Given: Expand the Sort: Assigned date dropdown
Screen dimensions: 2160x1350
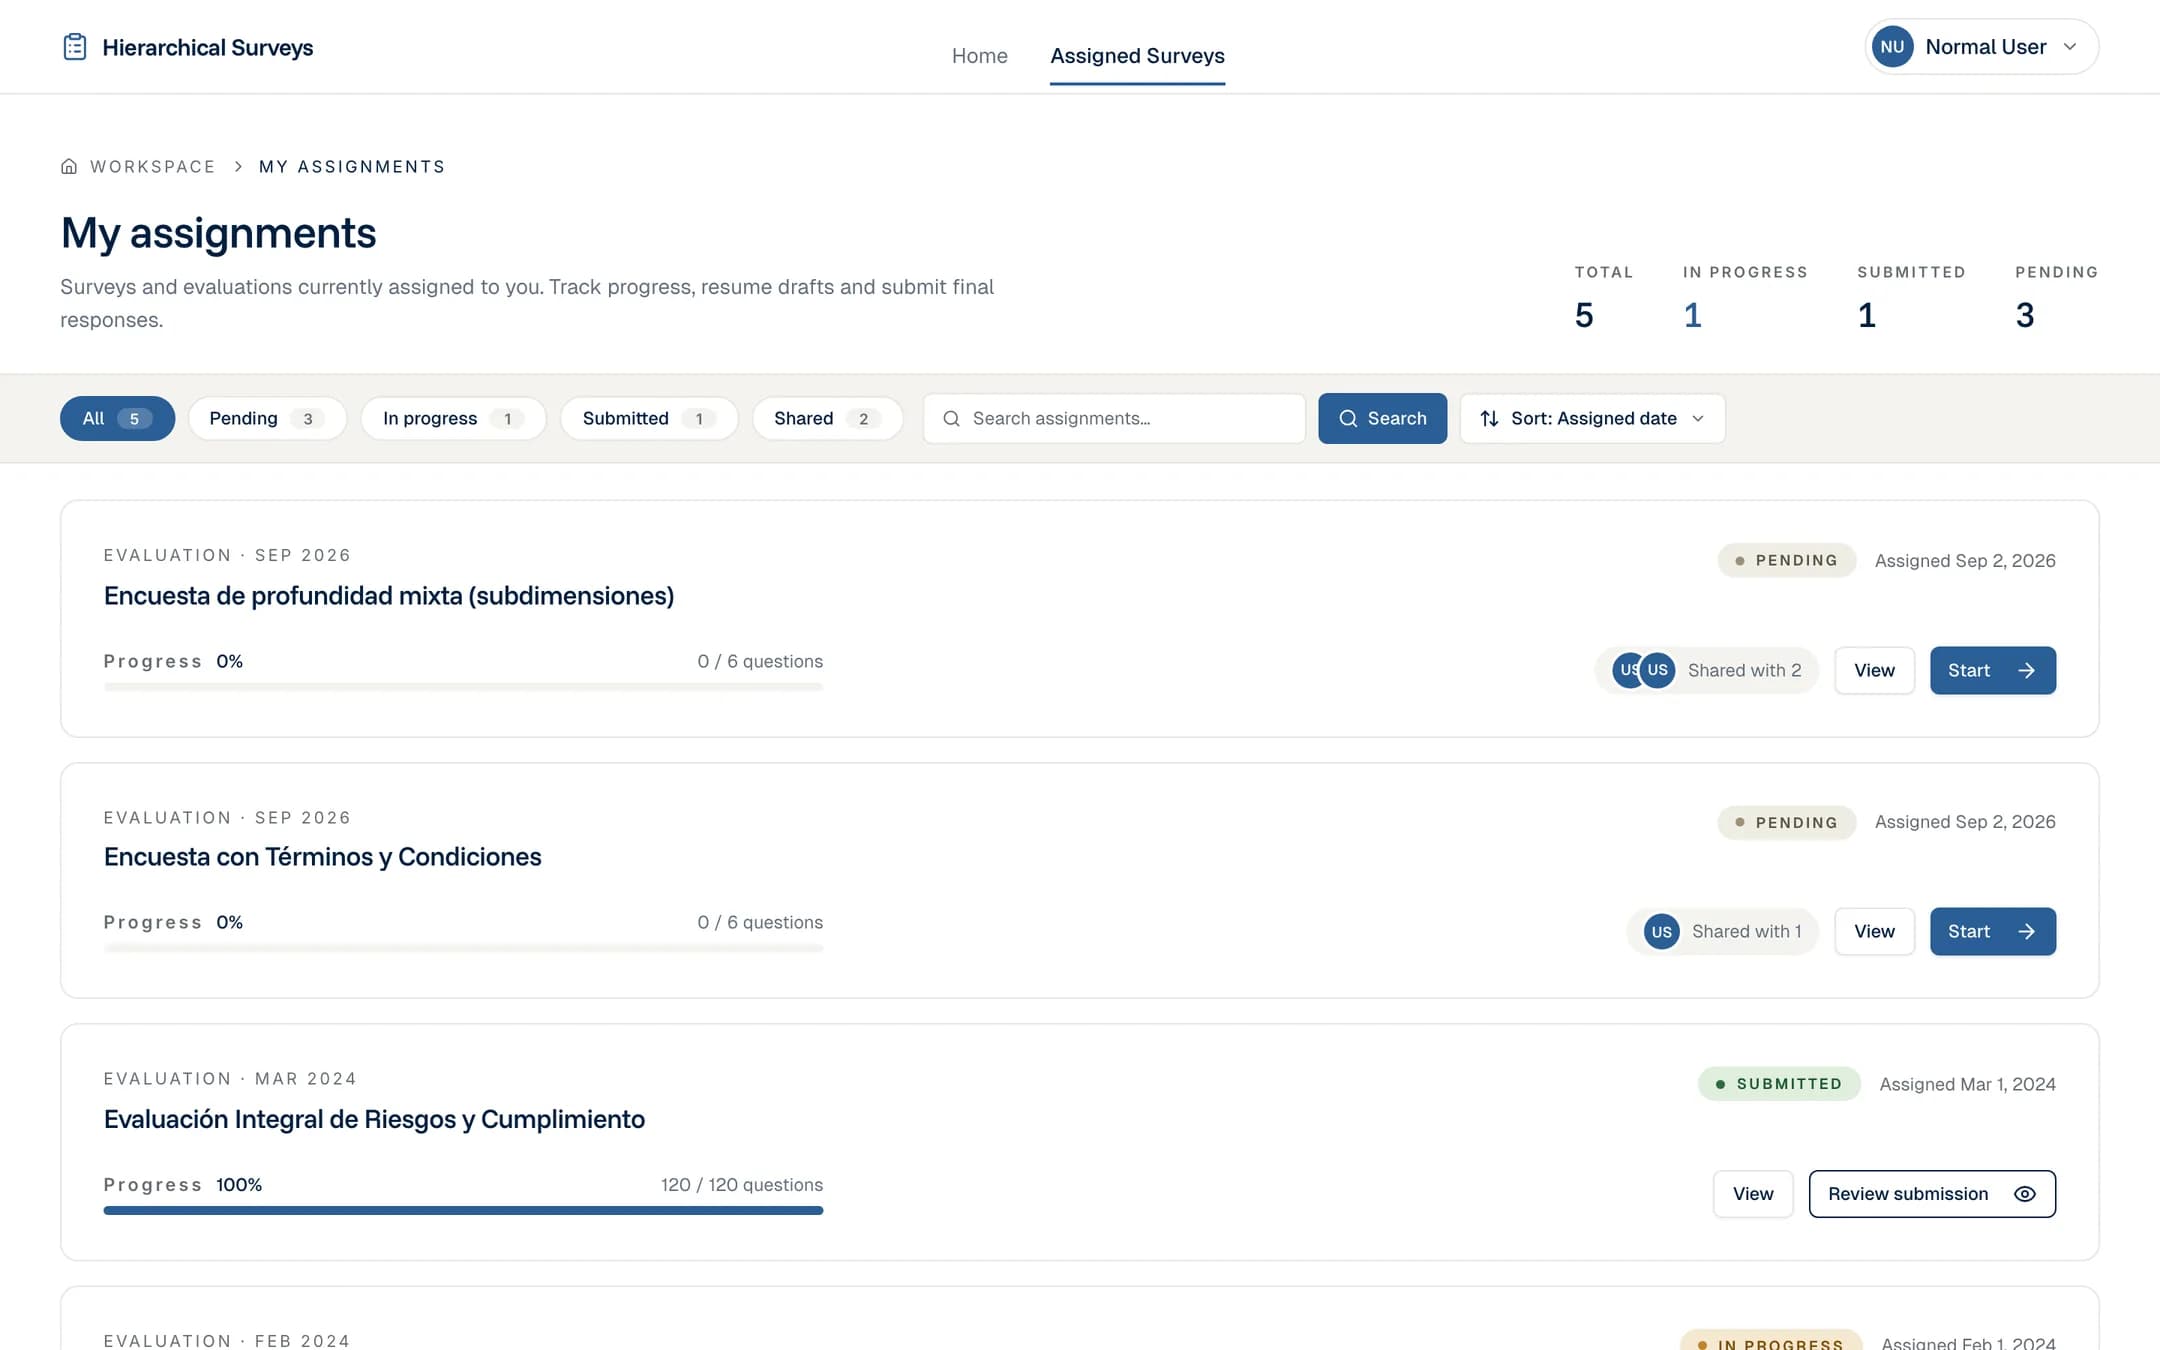Looking at the screenshot, I should click(x=1592, y=418).
